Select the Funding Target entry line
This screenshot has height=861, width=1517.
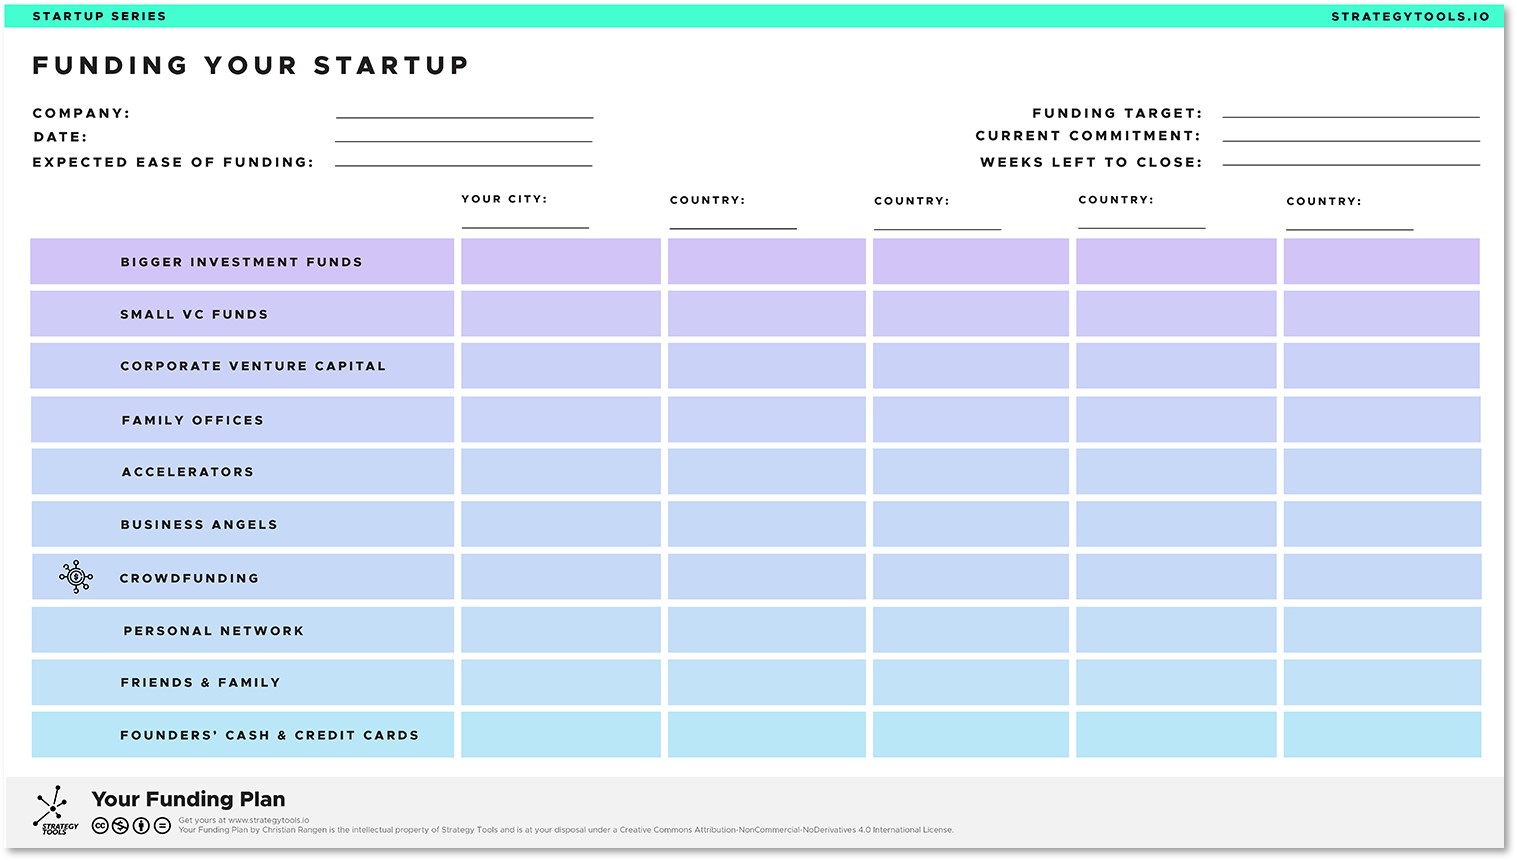1350,115
